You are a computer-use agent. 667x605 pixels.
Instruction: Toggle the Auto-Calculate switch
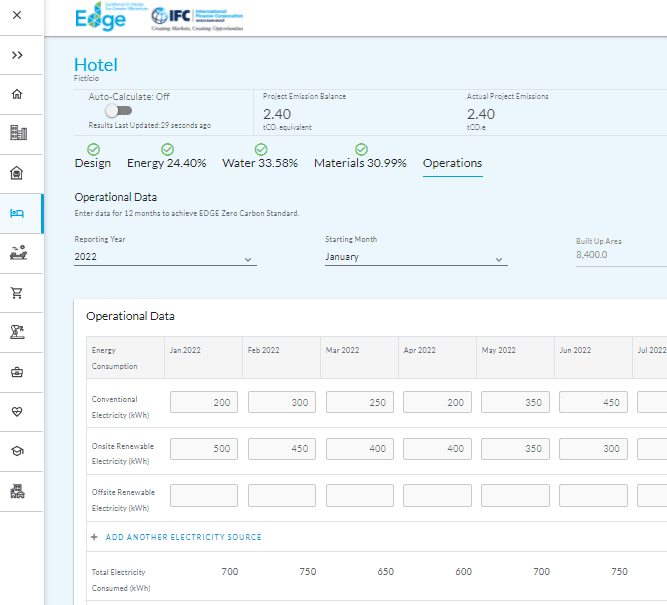point(118,111)
